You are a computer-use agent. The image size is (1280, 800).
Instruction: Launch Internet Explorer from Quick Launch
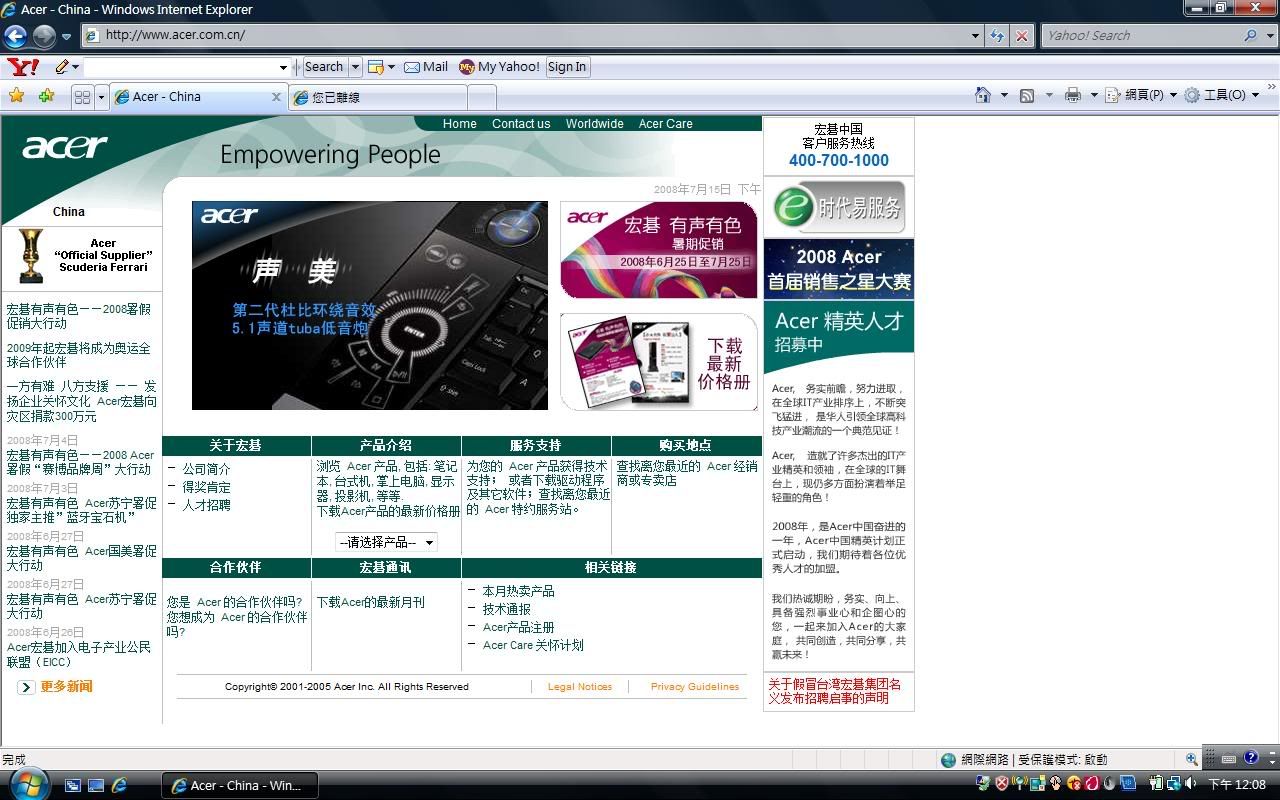[119, 786]
